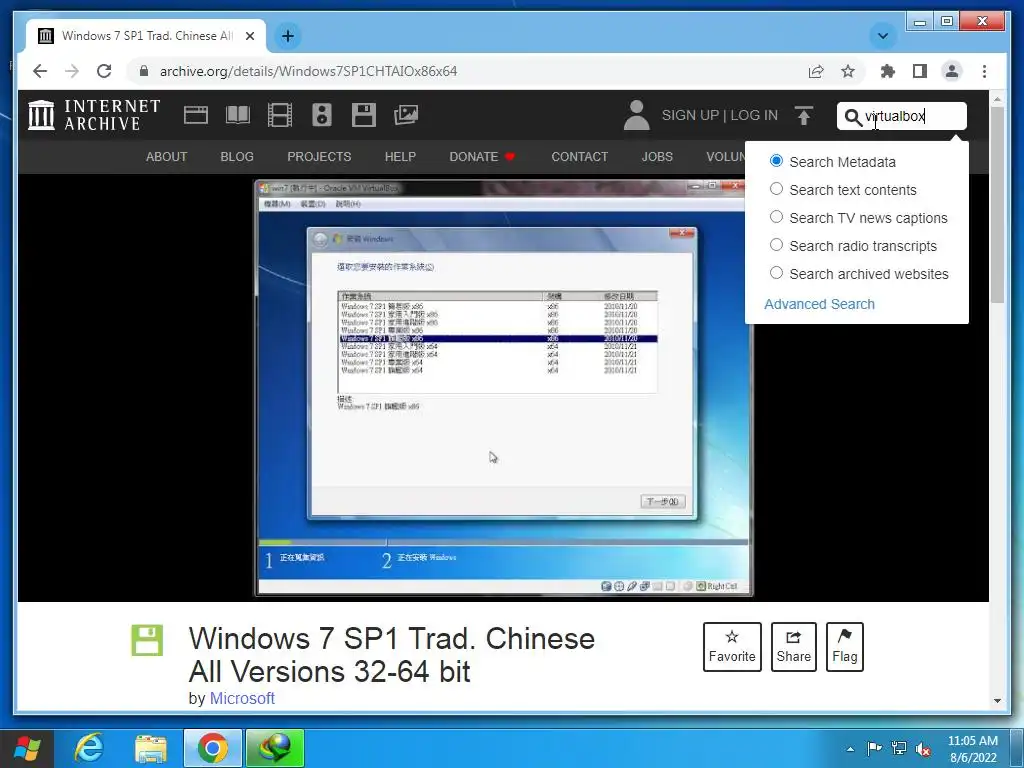
Task: Open Internet Explorer from the taskbar
Action: [89, 748]
